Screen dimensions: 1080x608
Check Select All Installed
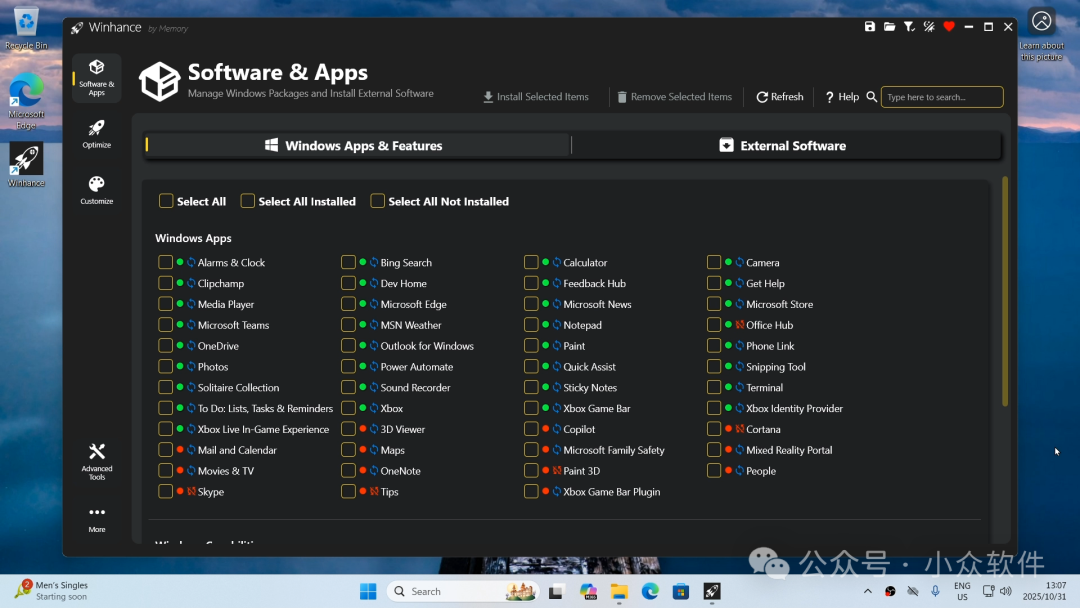click(247, 201)
